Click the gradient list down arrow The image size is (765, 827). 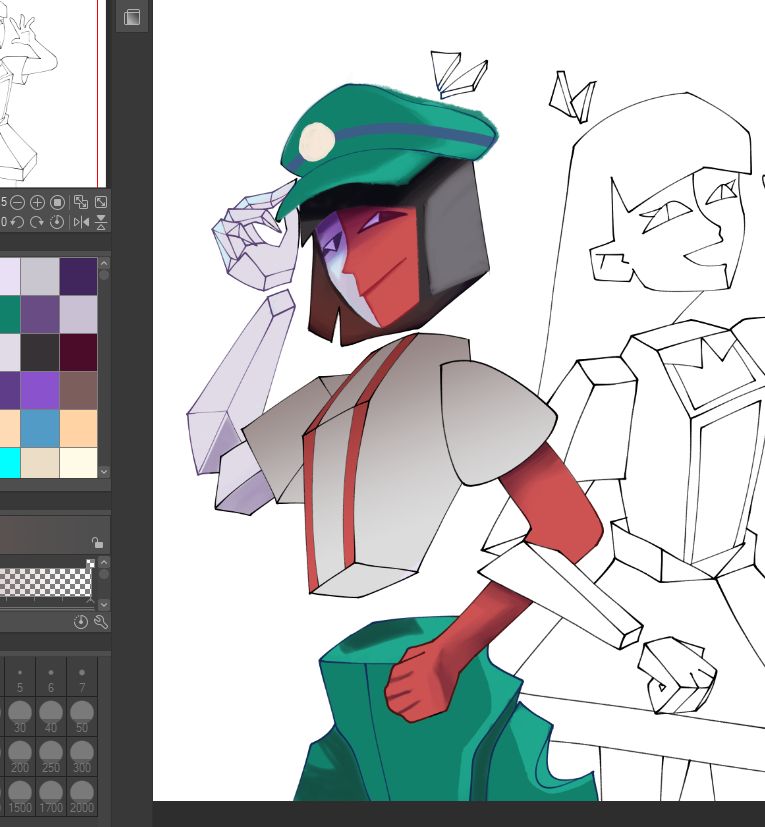point(104,604)
